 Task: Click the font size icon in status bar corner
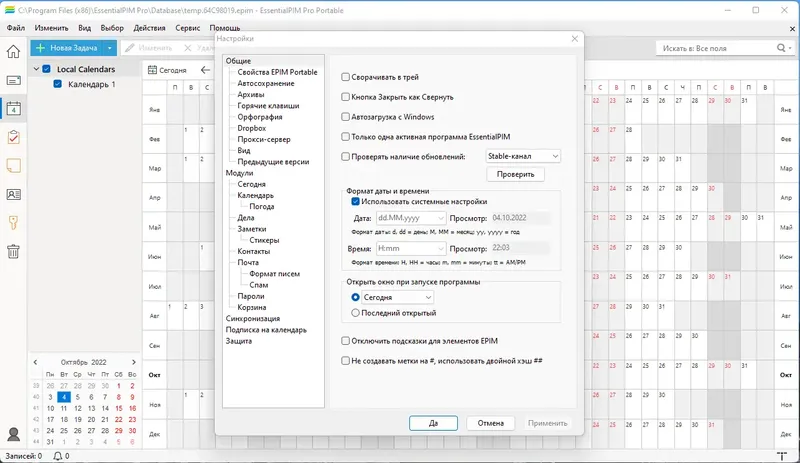[782, 456]
